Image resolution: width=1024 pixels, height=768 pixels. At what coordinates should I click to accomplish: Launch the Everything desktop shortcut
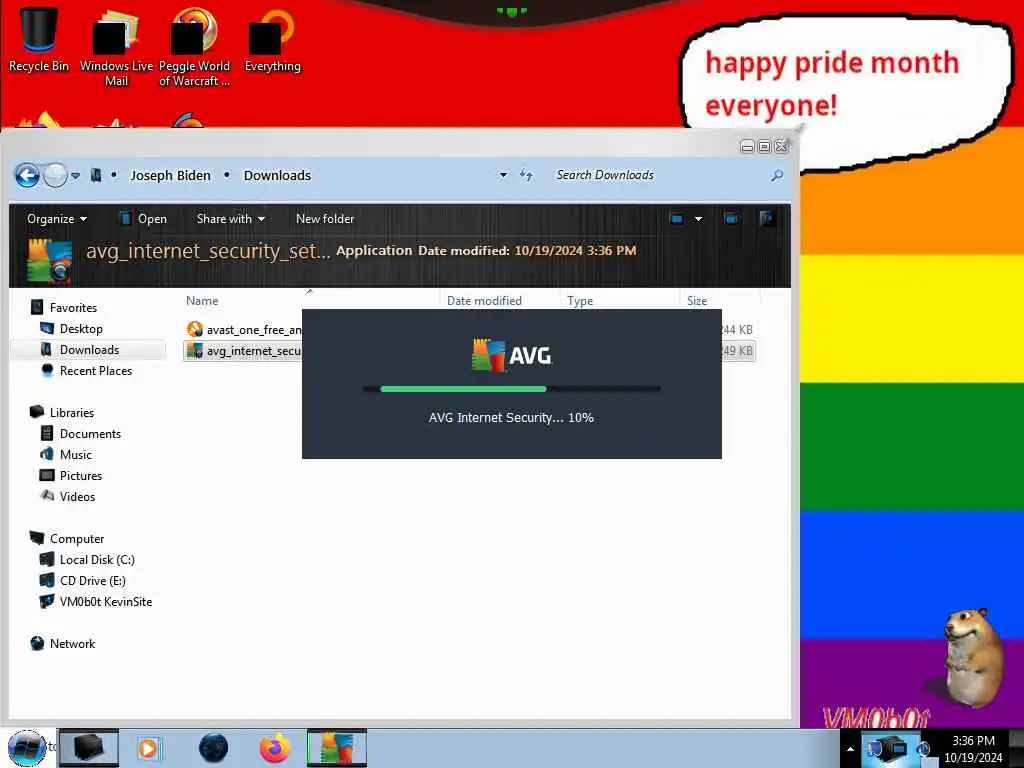(x=272, y=39)
